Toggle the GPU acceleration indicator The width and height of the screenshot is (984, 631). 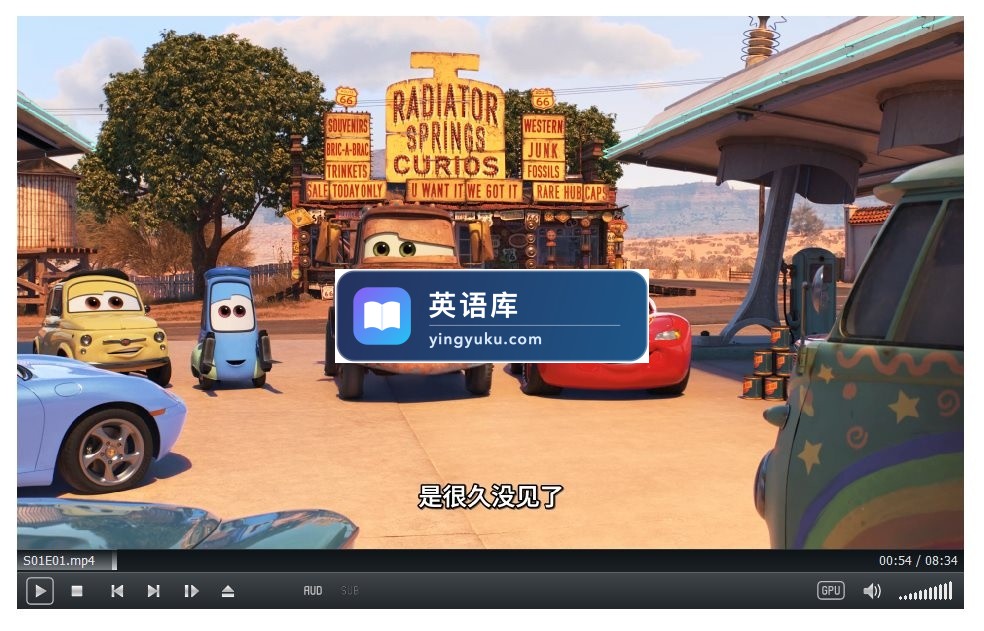(830, 590)
